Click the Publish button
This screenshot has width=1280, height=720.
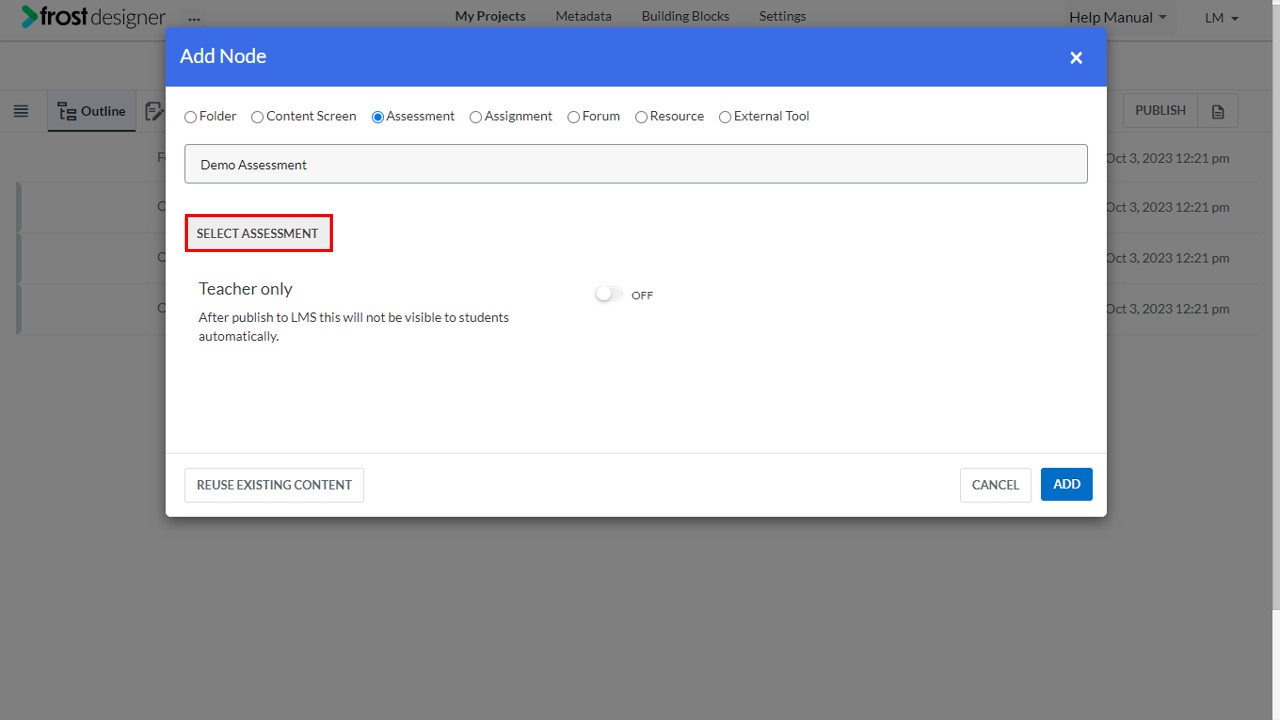coord(1160,111)
